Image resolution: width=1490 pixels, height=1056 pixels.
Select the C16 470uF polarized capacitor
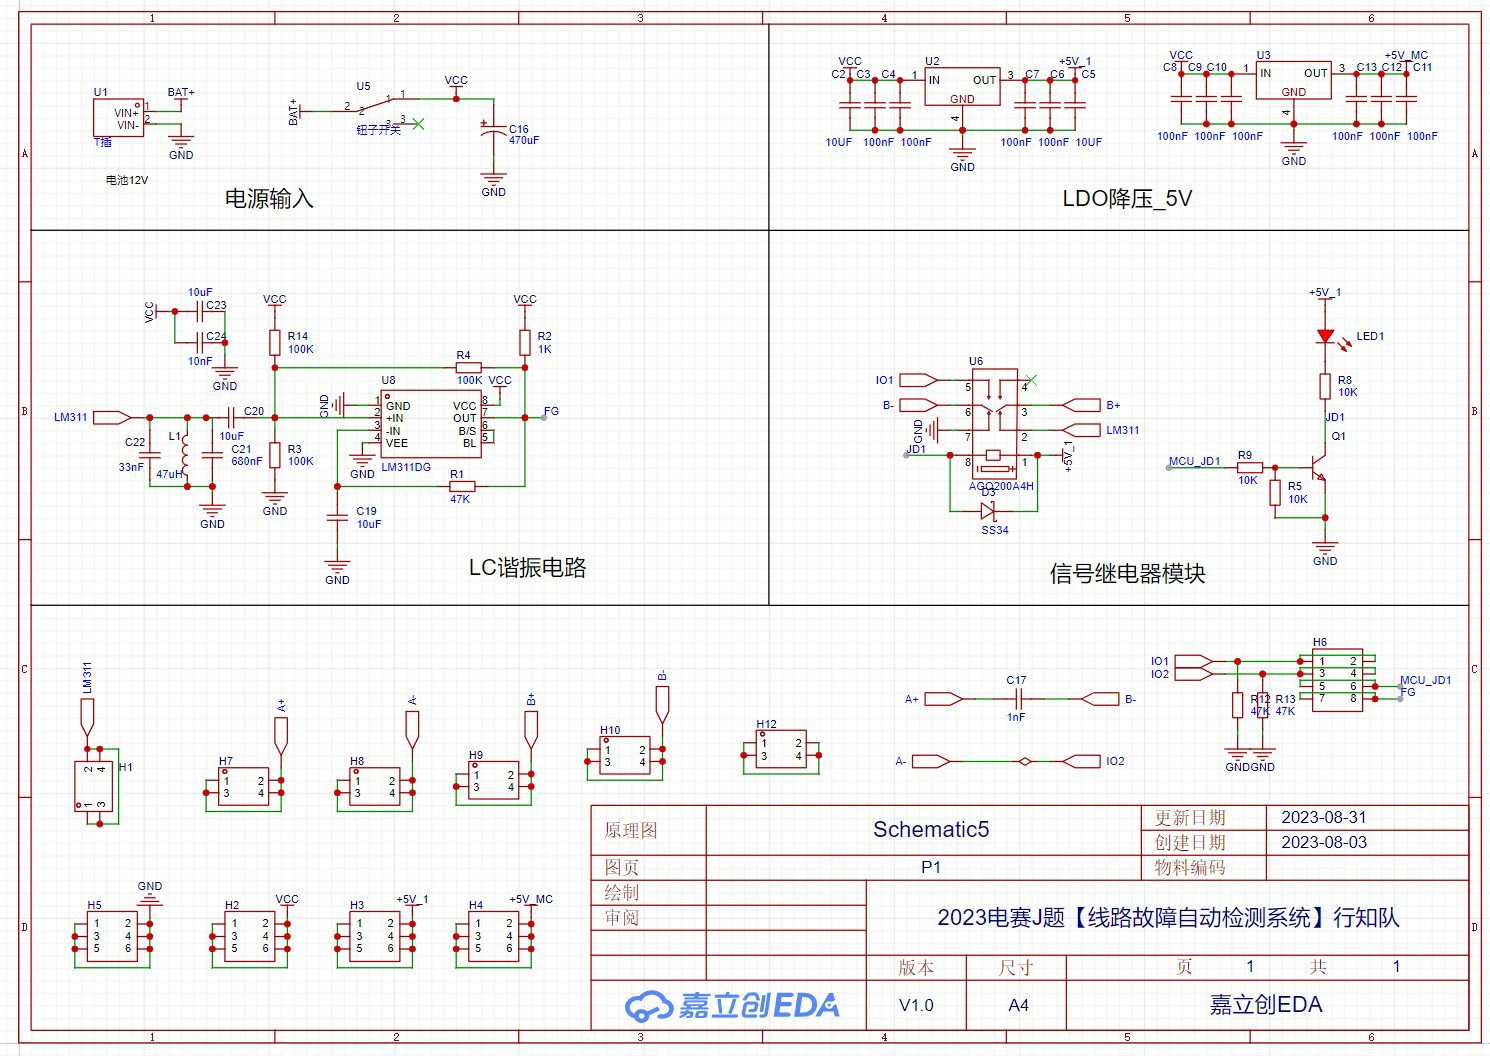click(x=493, y=135)
